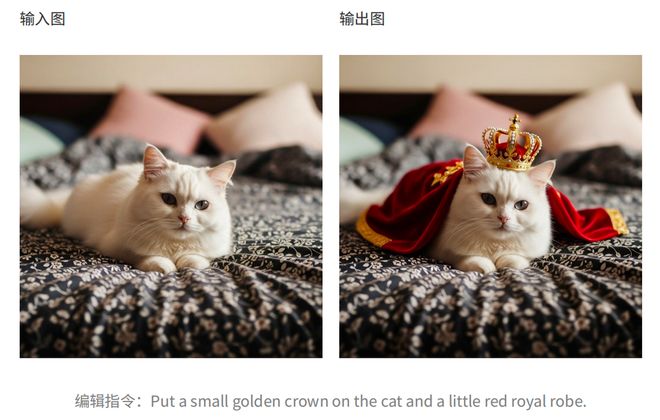Click the cat's face in the input image
Viewport: 660px width, 420px height.
click(185, 200)
